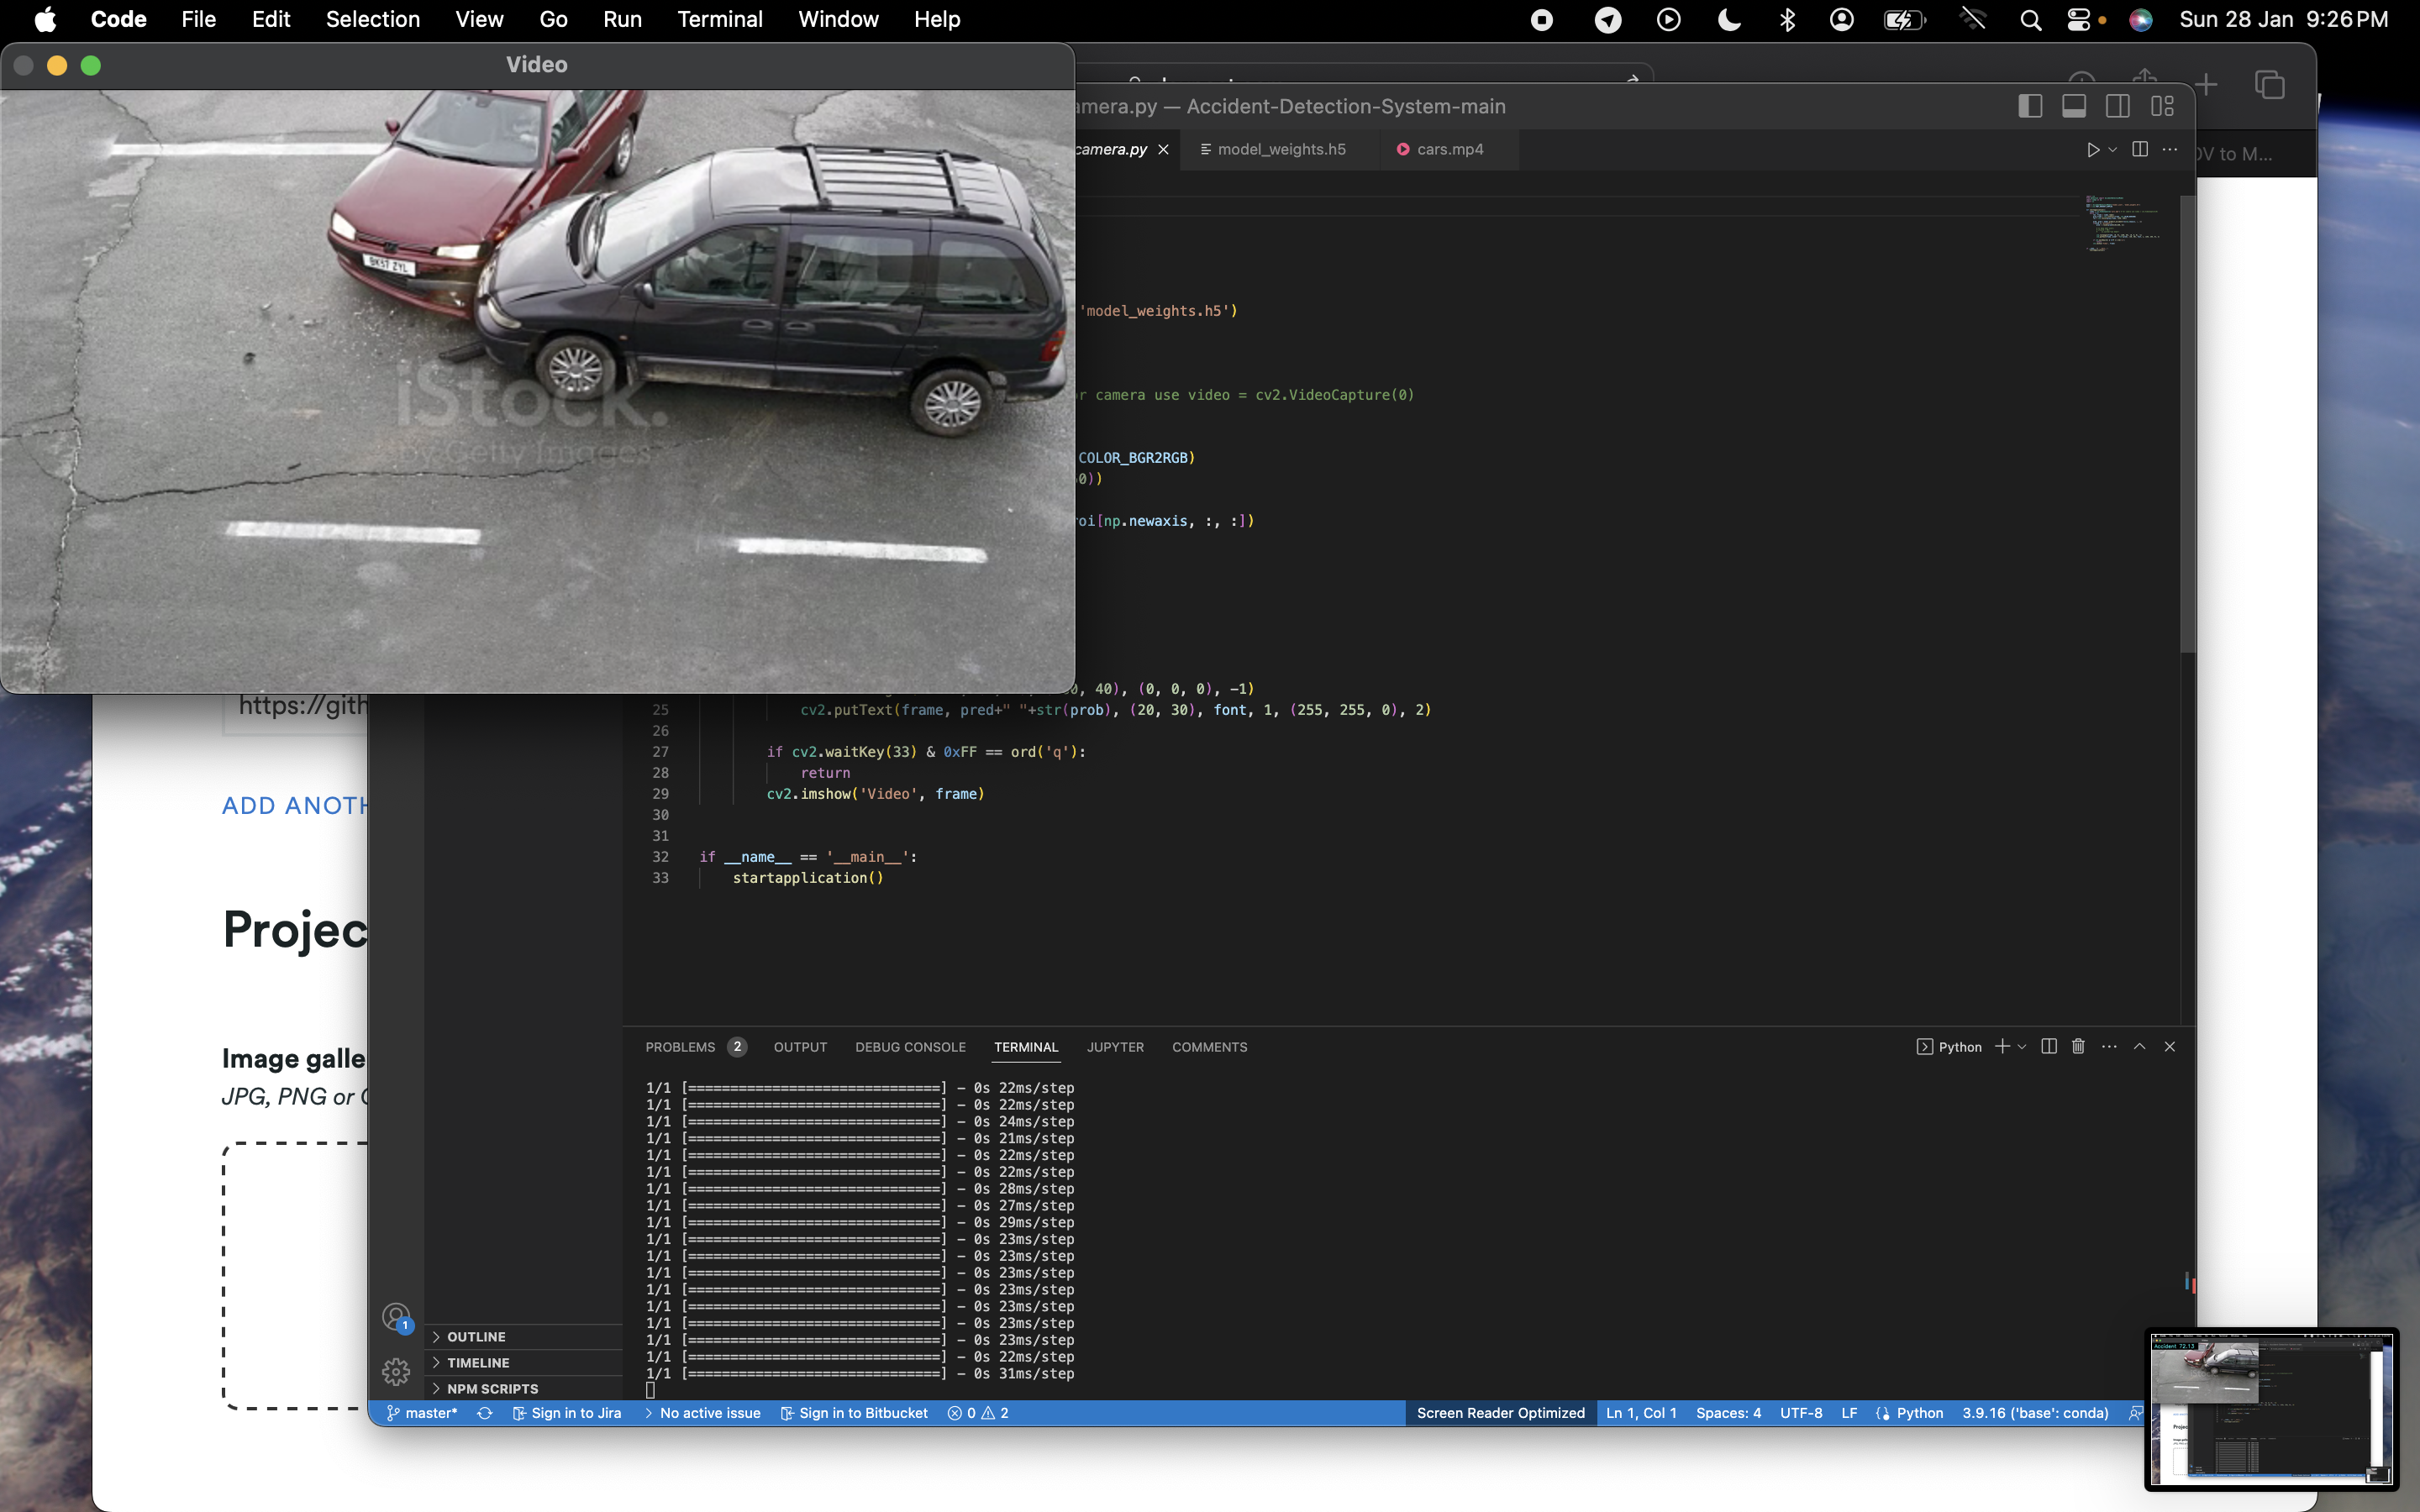Open the model_weights.h5 editor tab
Image resolution: width=2420 pixels, height=1512 pixels.
pyautogui.click(x=1281, y=149)
